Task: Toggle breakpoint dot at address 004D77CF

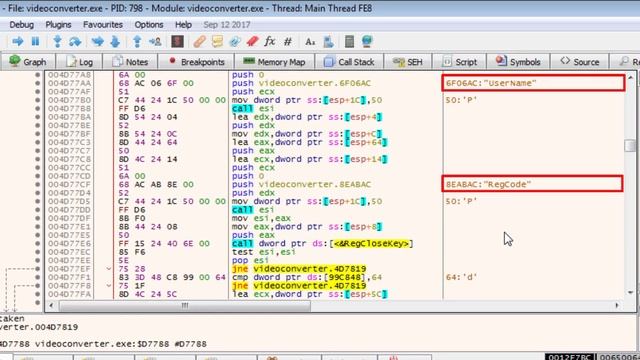Action: [38, 184]
